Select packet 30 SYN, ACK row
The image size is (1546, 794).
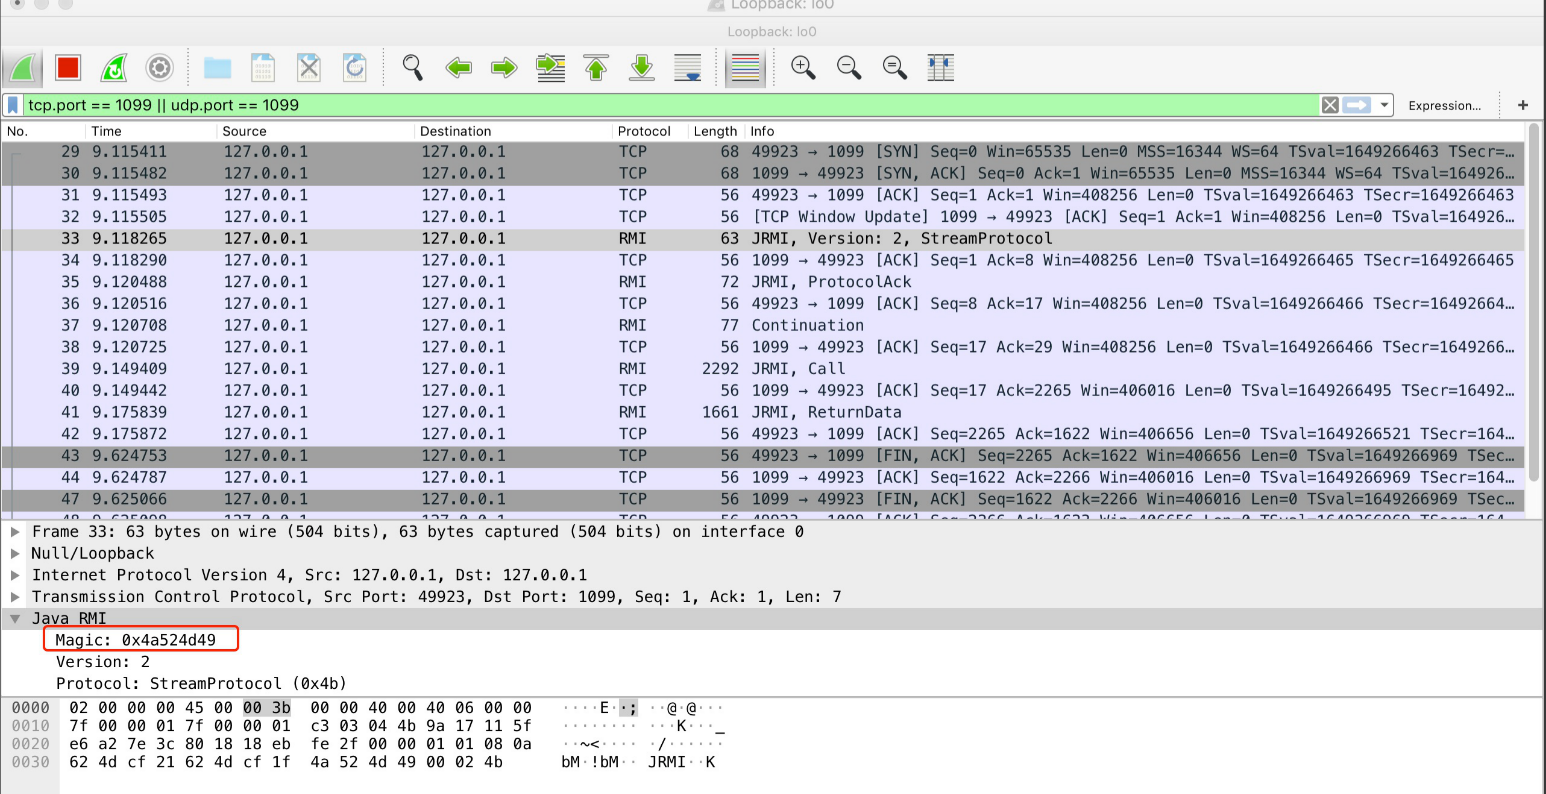coord(764,174)
